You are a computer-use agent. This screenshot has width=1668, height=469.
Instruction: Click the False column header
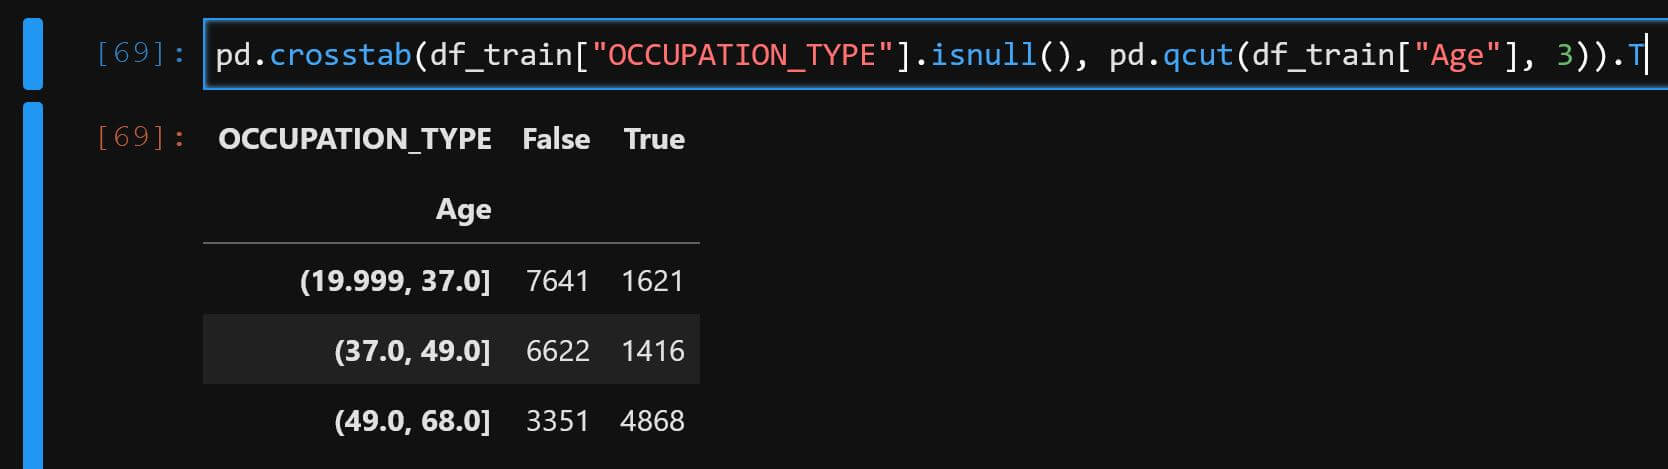click(556, 139)
